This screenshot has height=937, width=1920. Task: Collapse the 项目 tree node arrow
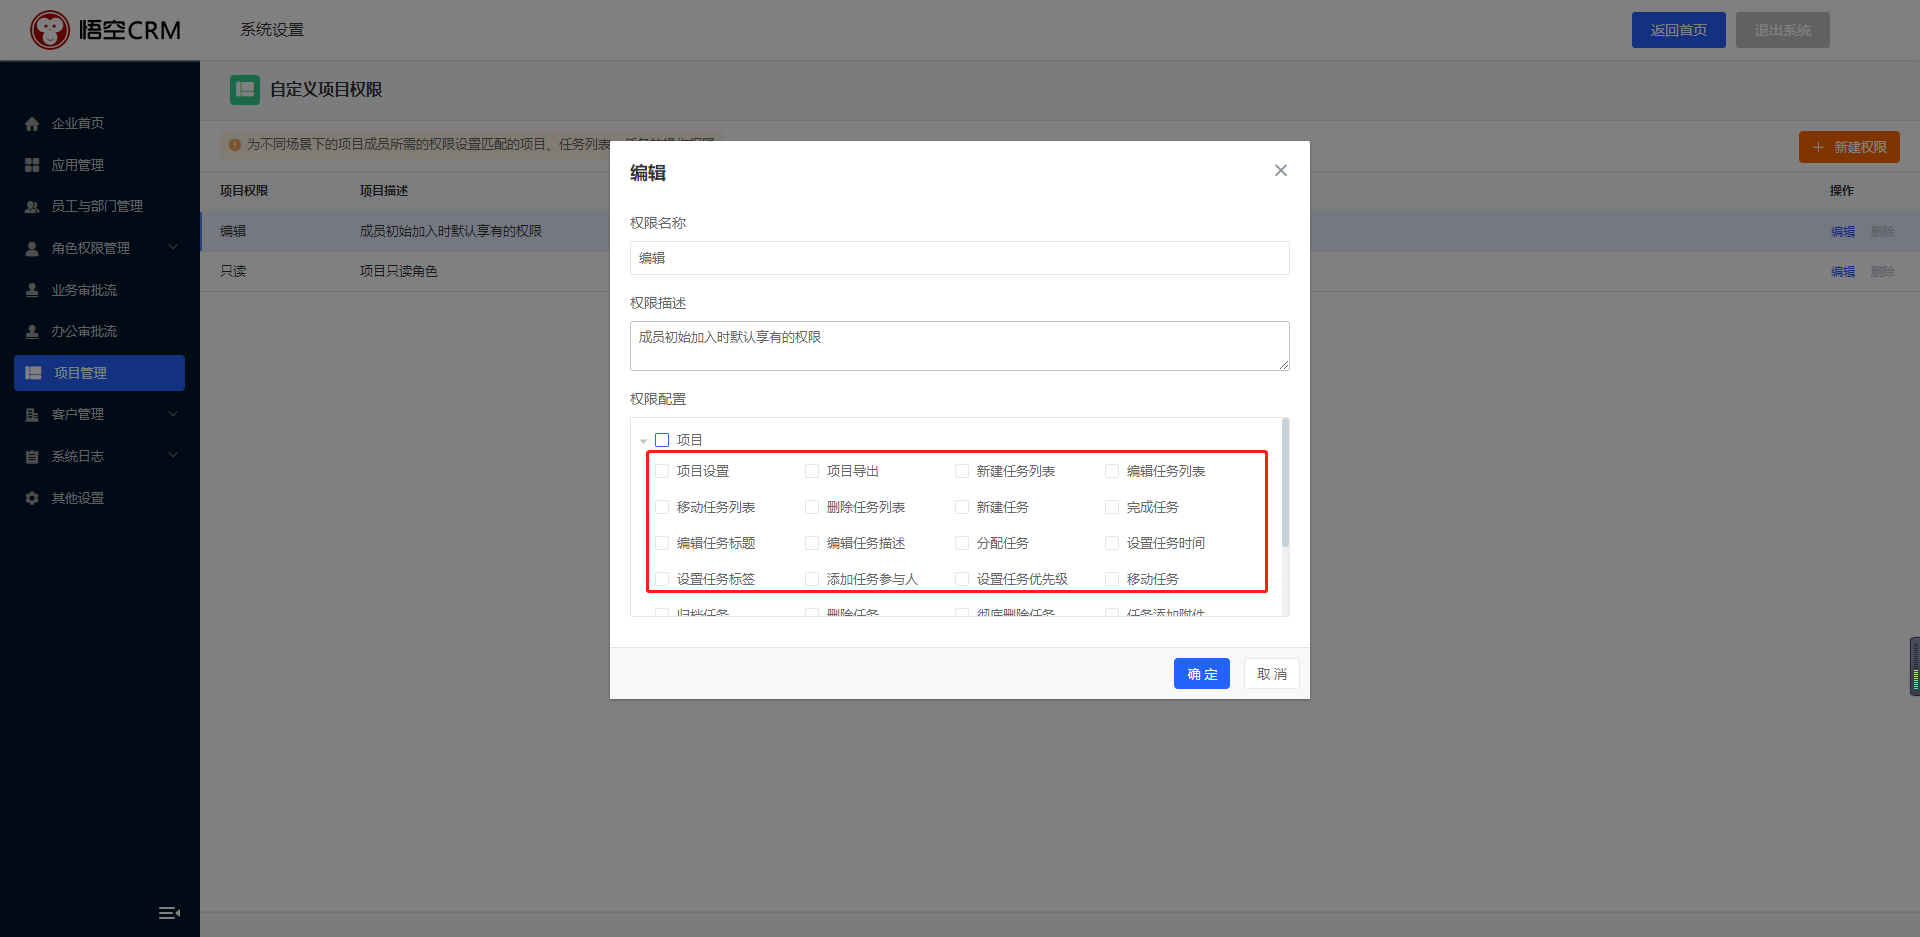pyautogui.click(x=643, y=441)
